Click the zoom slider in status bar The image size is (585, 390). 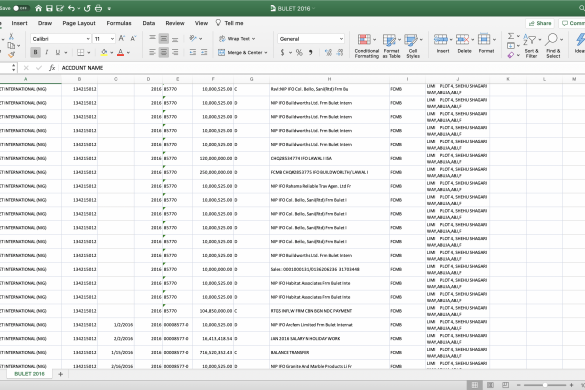tap(545, 385)
